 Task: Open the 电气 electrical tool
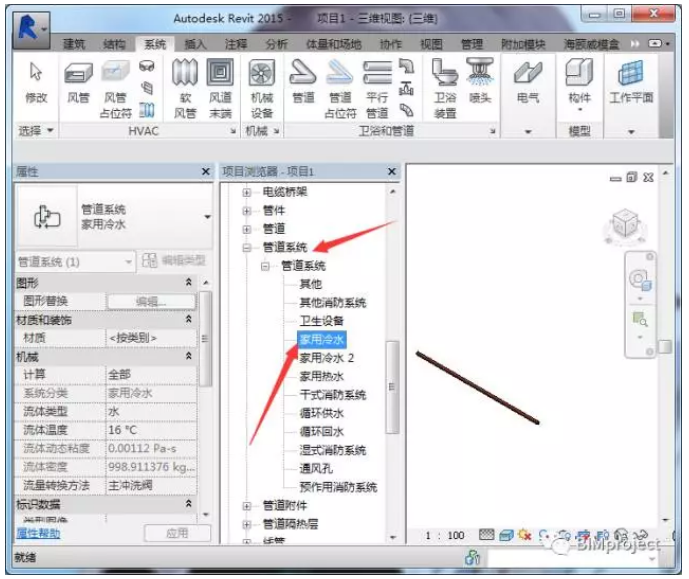click(x=528, y=83)
